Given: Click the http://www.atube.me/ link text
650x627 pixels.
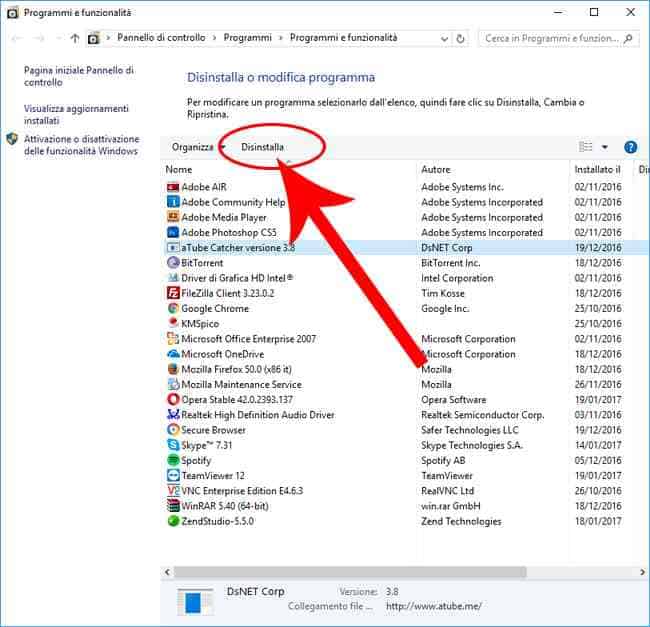Looking at the screenshot, I should click(434, 606).
